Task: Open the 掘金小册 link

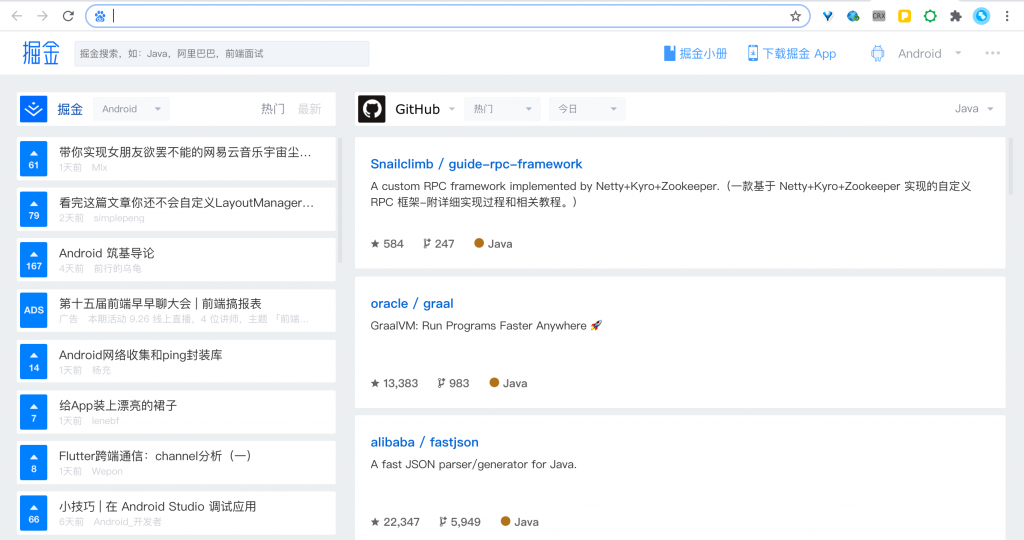Action: pos(696,54)
